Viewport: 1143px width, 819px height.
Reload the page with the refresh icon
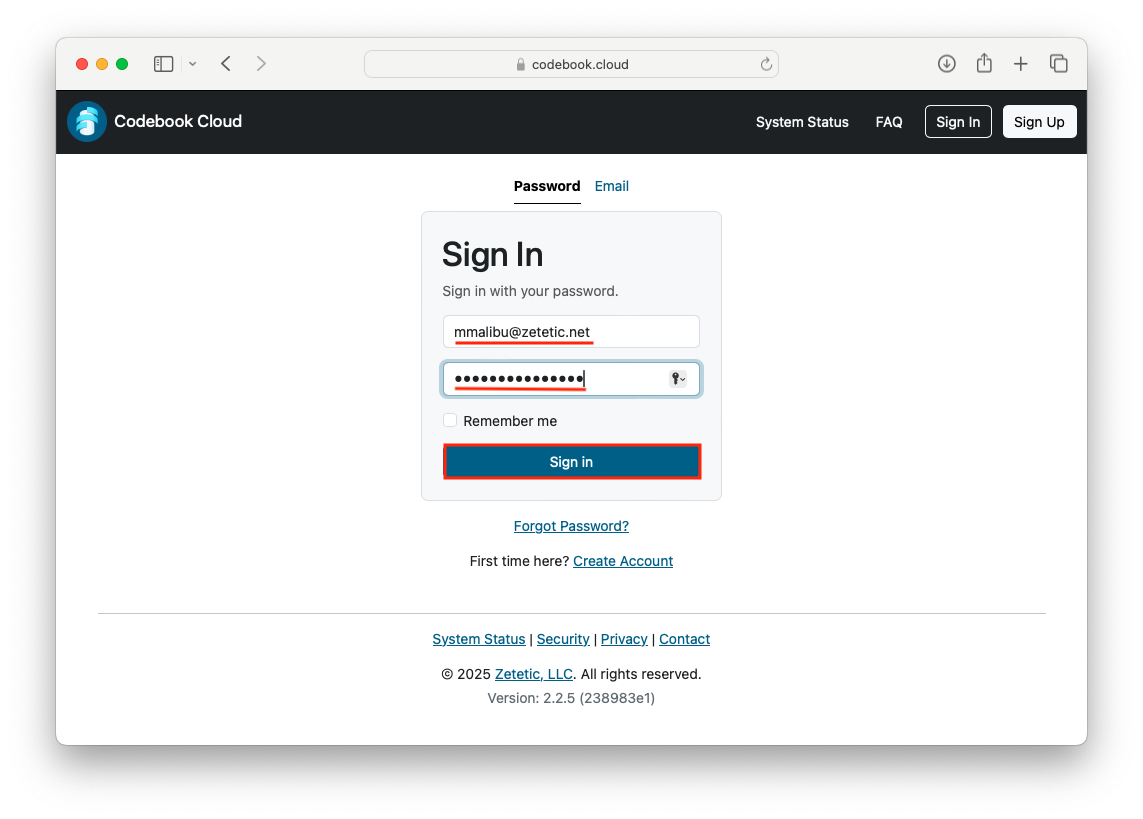point(766,63)
